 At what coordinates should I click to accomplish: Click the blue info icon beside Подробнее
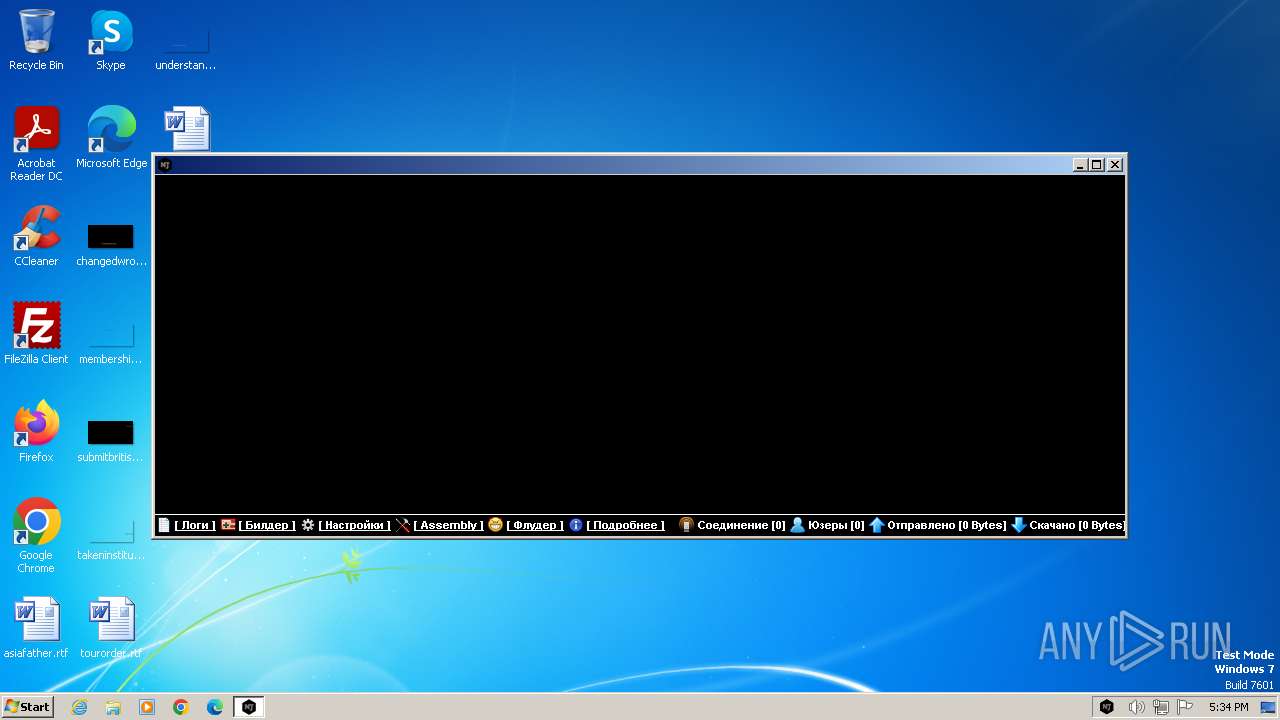tap(576, 525)
